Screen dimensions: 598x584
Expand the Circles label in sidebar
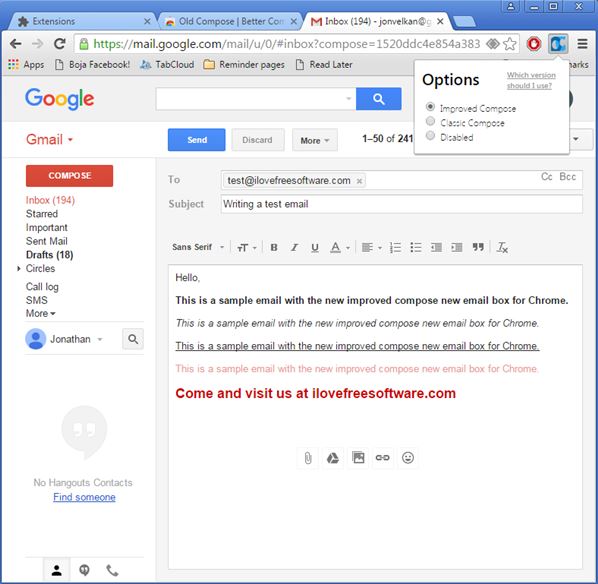(x=19, y=269)
